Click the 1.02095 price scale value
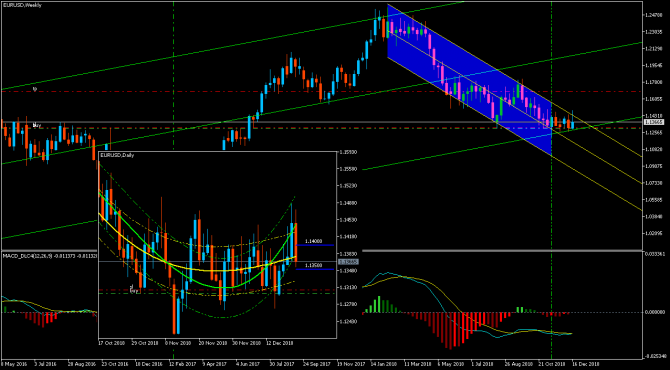Viewport: 670px width, 370px height. [653, 233]
